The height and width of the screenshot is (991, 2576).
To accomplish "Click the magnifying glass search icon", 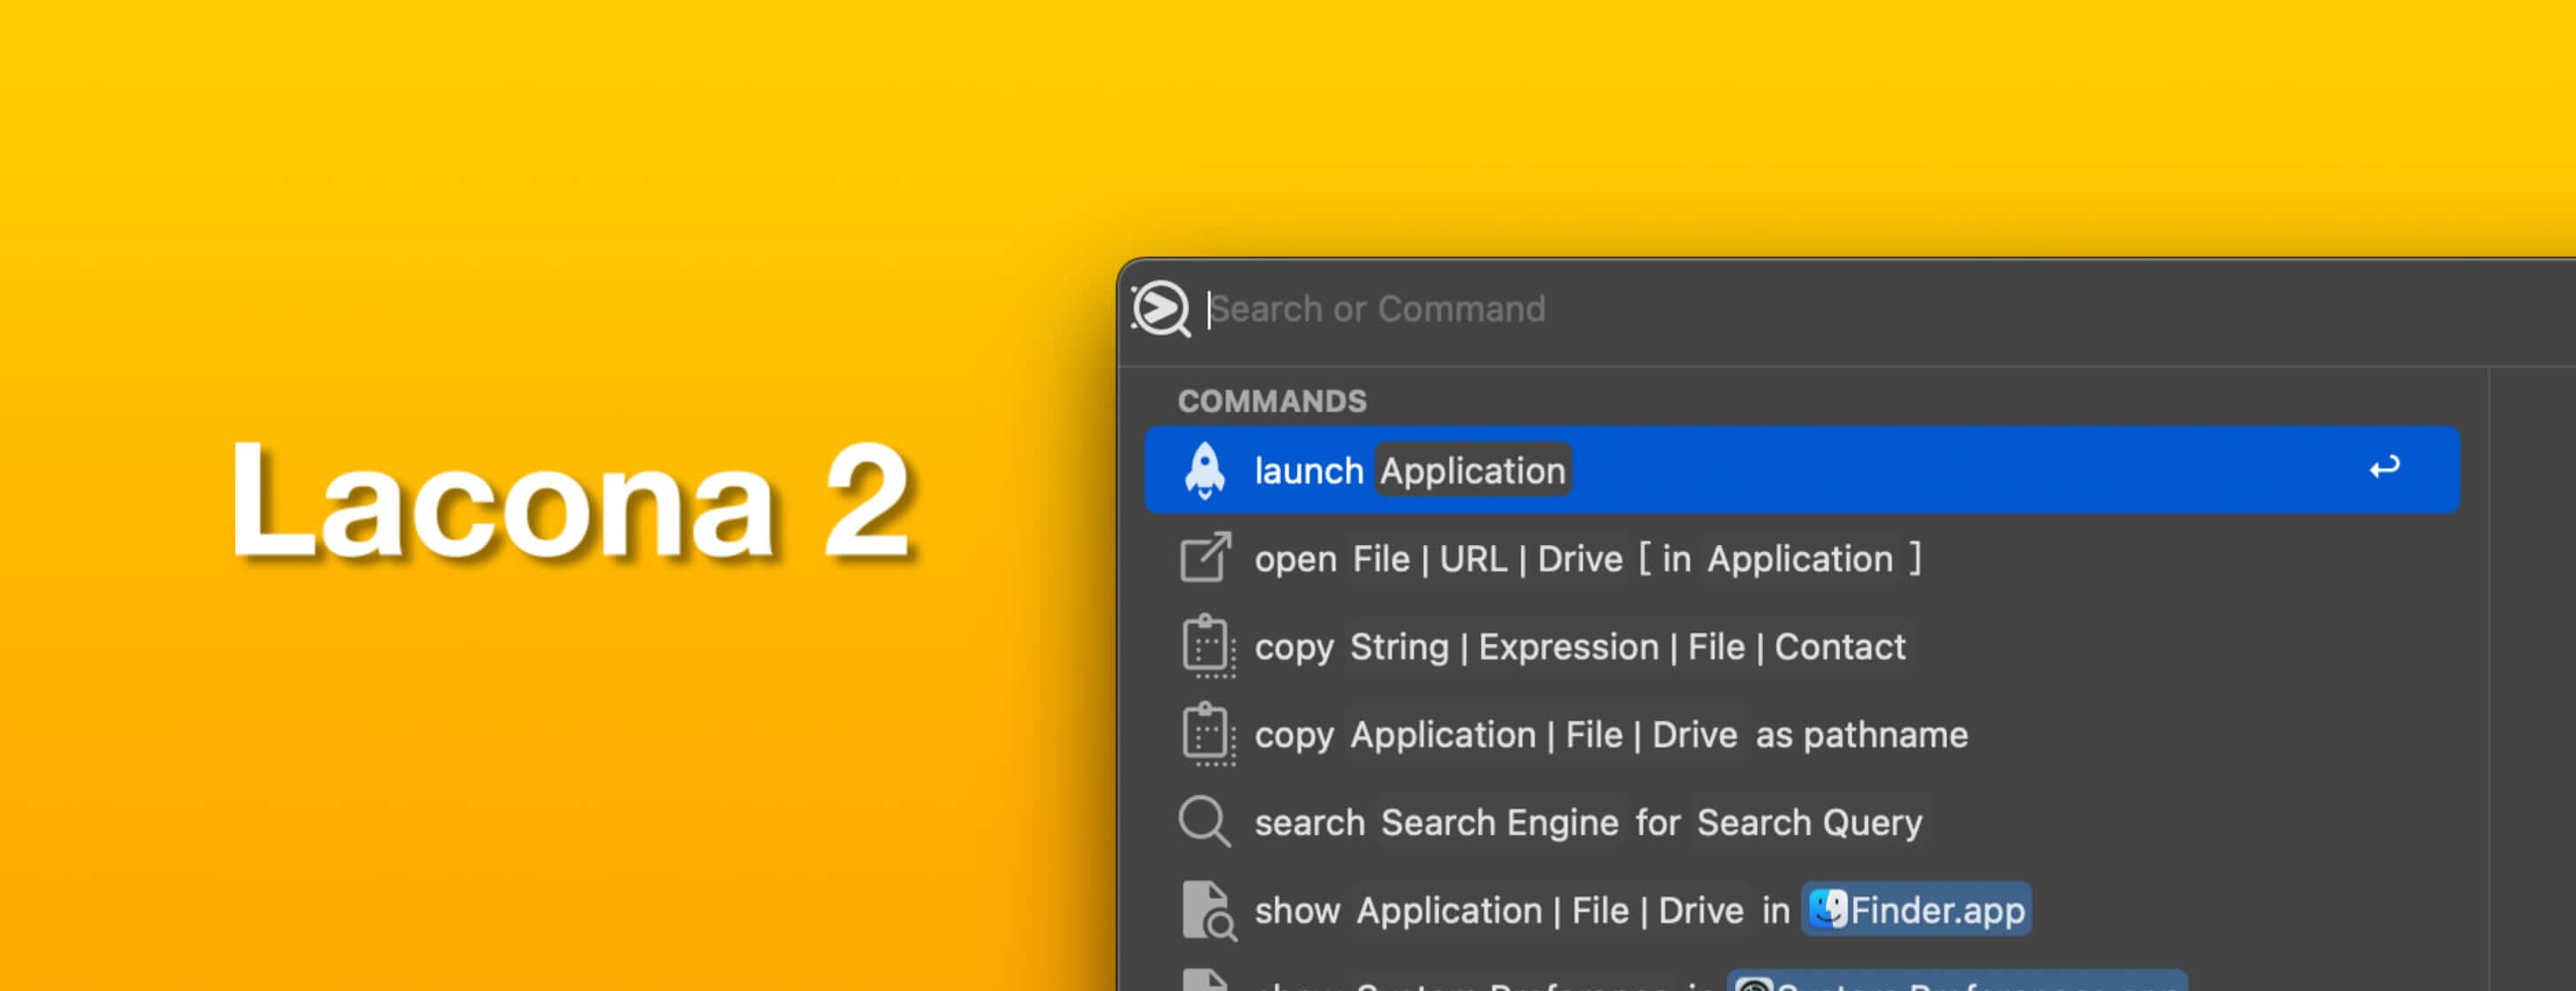I will (x=1204, y=822).
